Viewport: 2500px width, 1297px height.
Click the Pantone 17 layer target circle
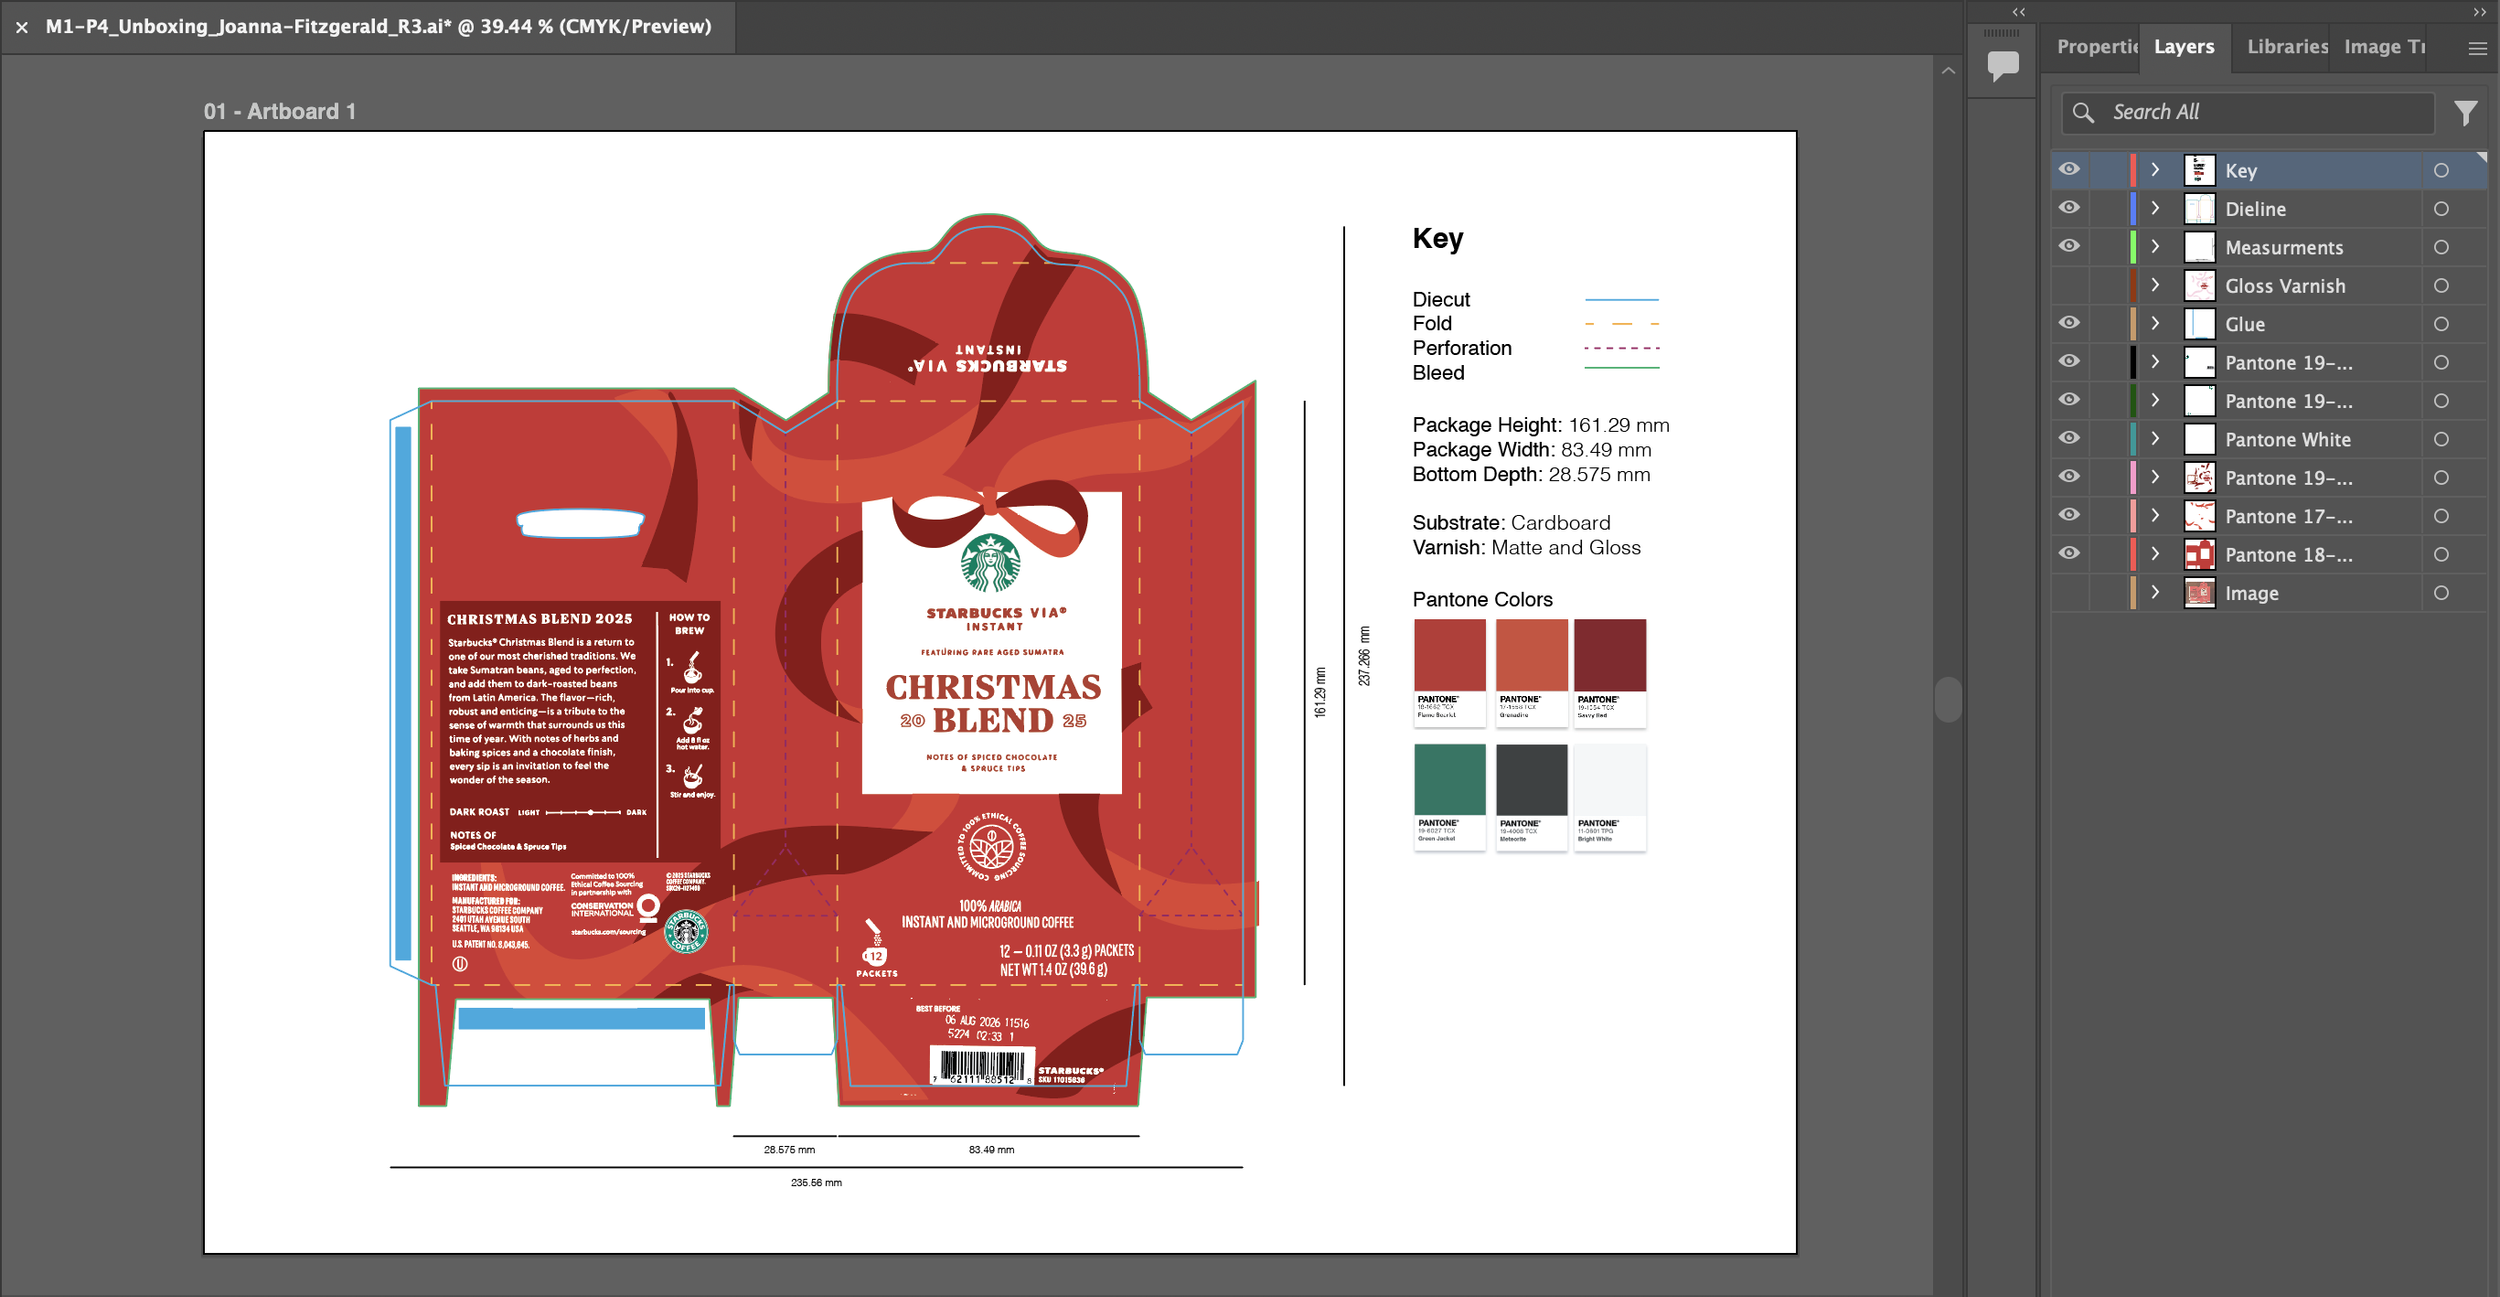(x=2441, y=516)
